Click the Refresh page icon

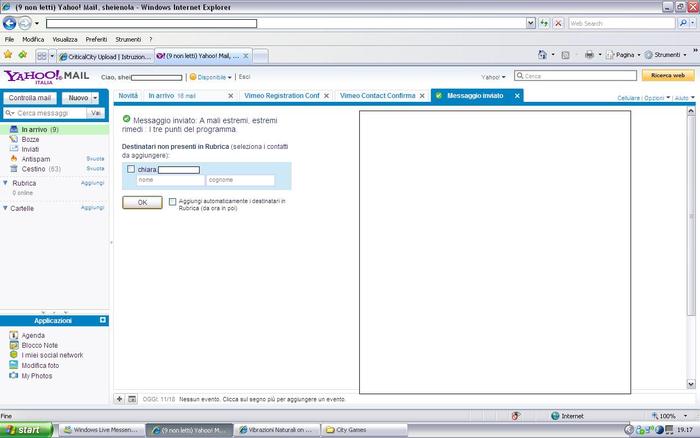544,23
